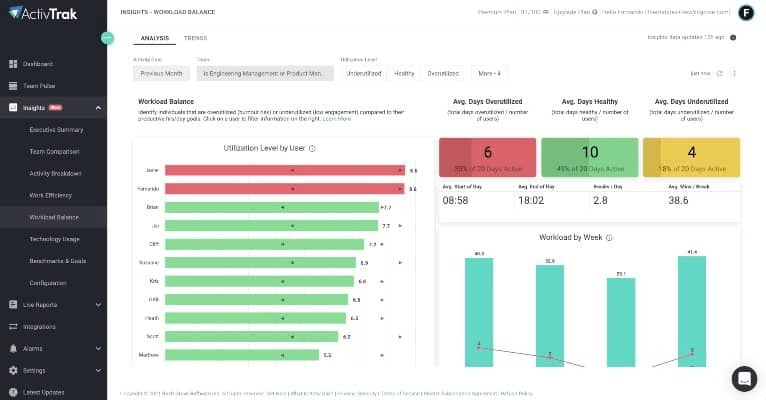Click the red Avg. Days Overutilized tile

(487, 158)
